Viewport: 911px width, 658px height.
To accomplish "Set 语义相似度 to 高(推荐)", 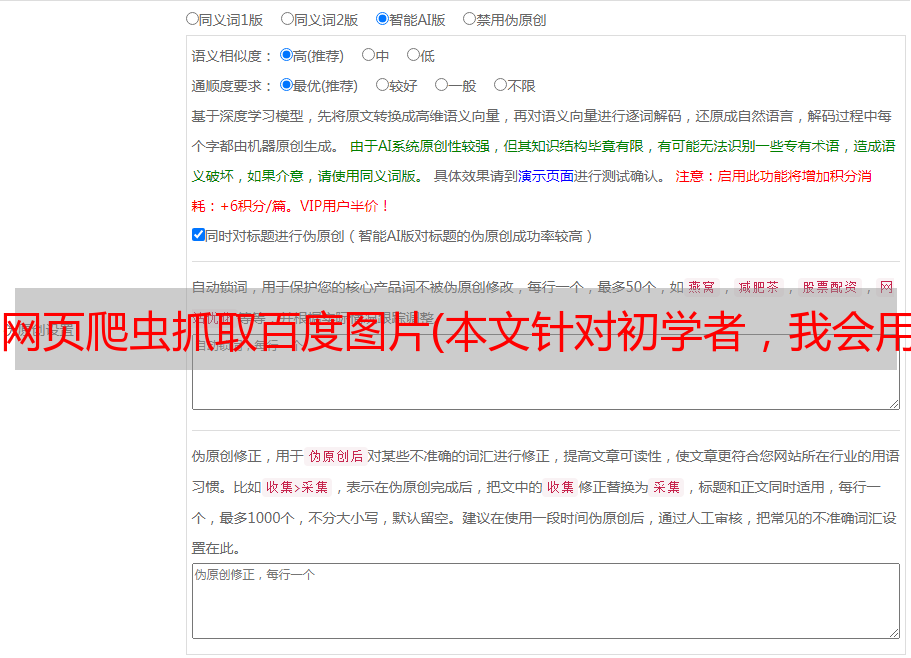I will (x=286, y=55).
